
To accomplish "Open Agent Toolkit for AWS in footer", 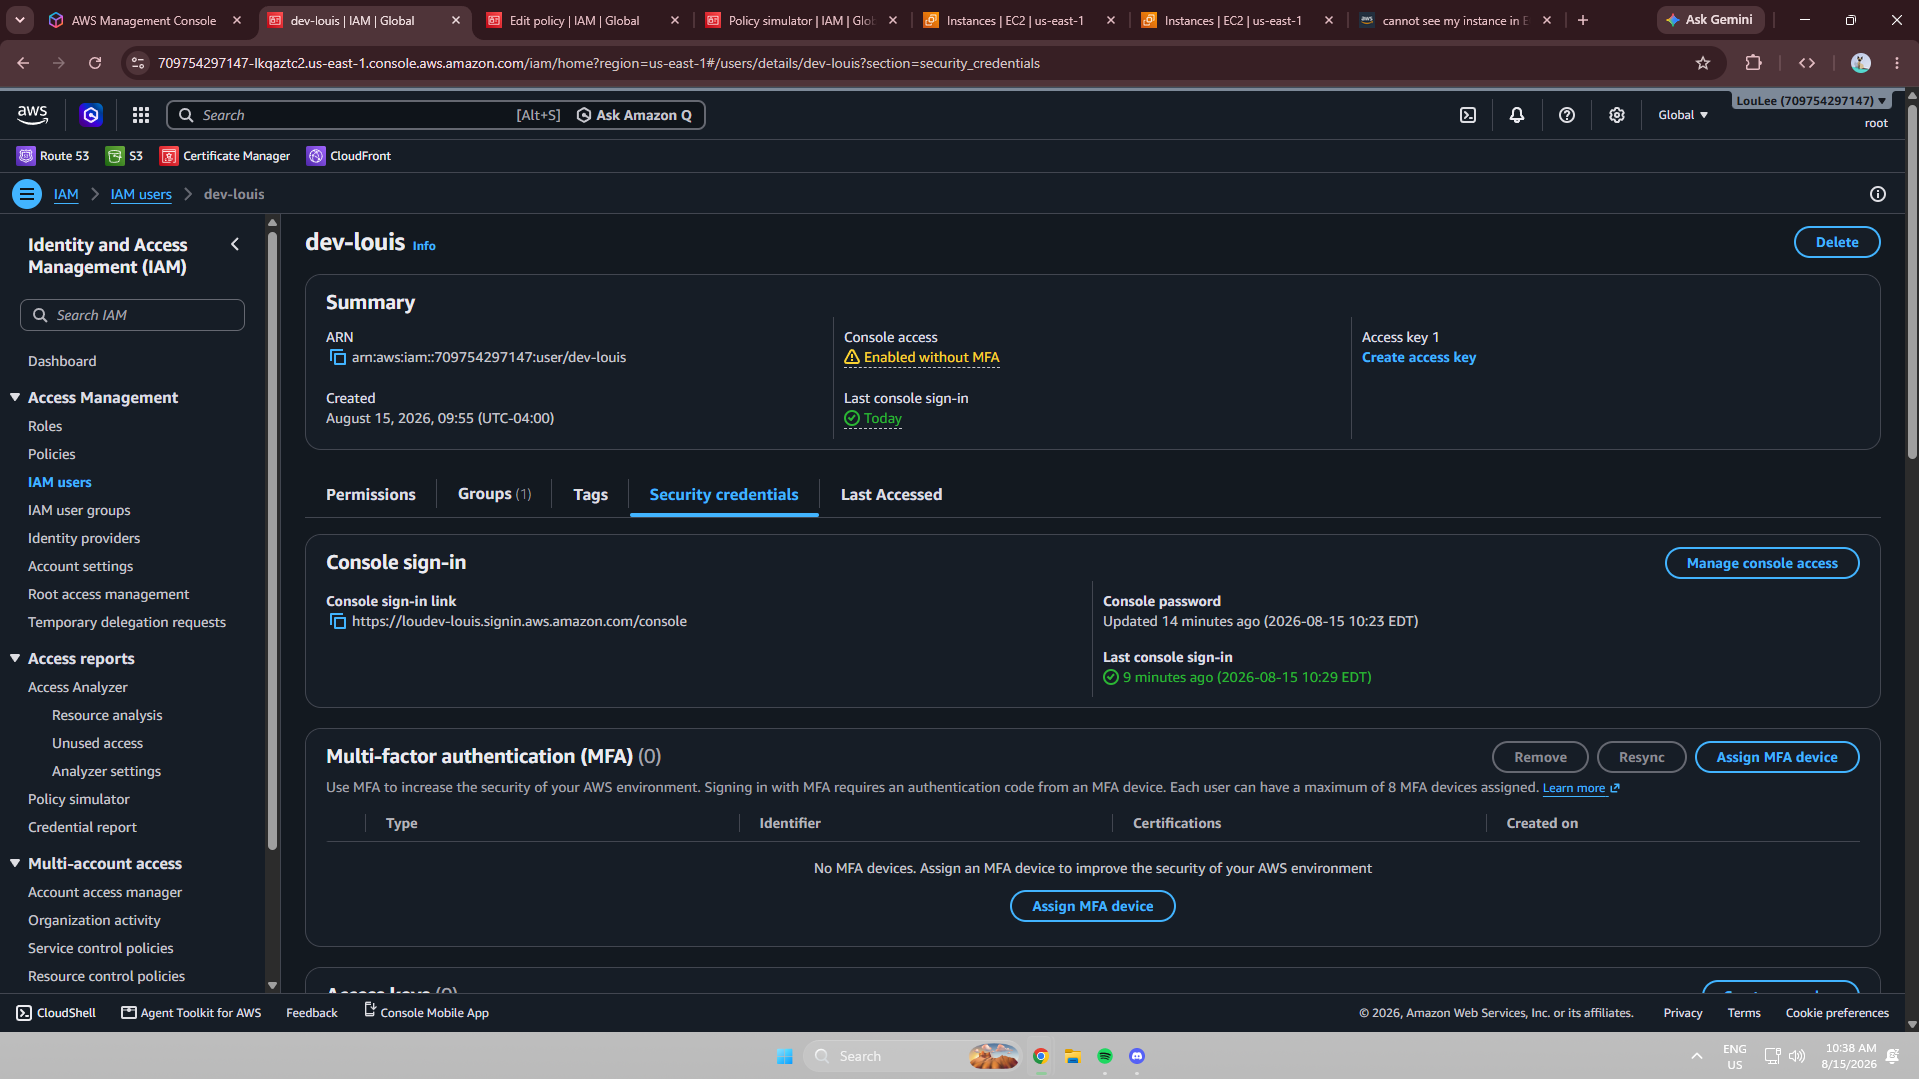I will click(x=191, y=1013).
